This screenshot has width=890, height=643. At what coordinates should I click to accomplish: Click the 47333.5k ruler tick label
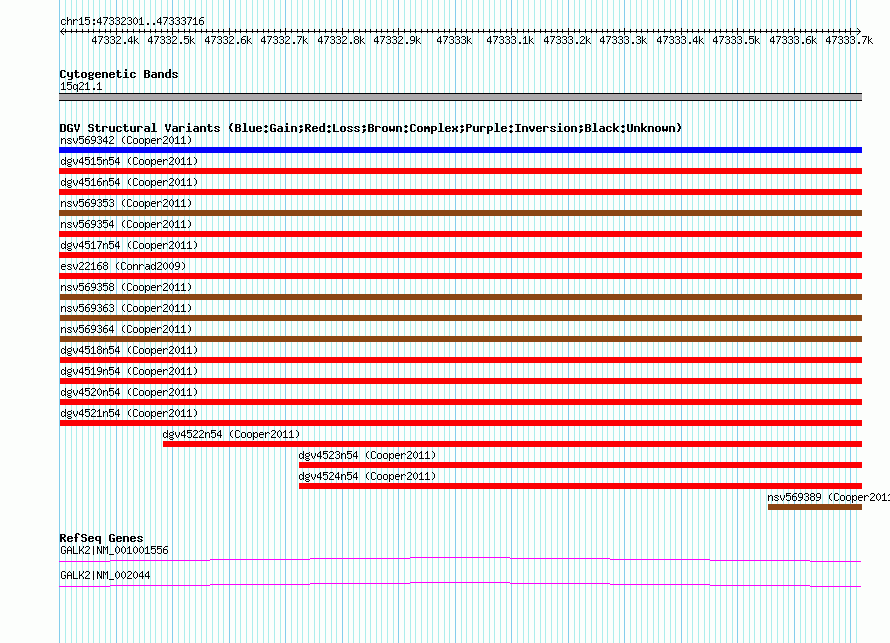pyautogui.click(x=736, y=40)
